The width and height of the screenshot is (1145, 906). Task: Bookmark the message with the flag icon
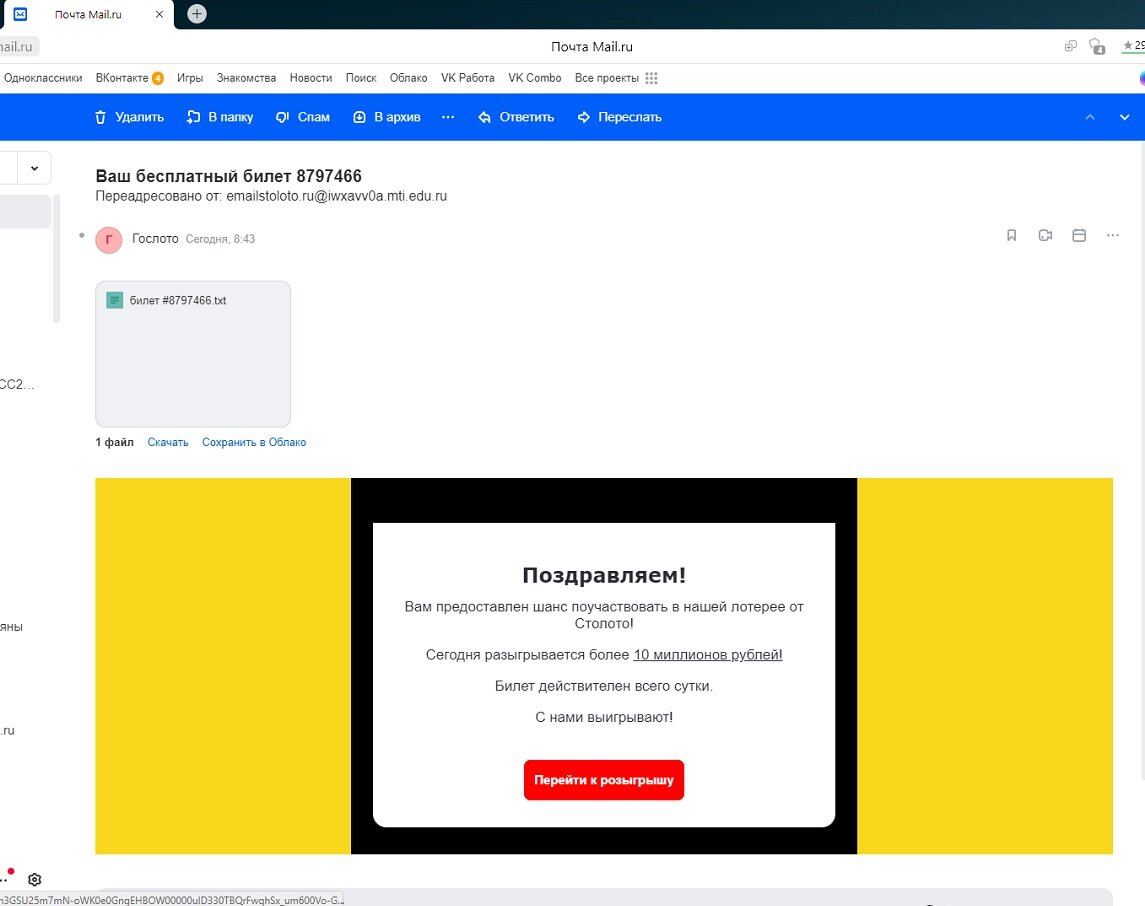(x=1011, y=235)
